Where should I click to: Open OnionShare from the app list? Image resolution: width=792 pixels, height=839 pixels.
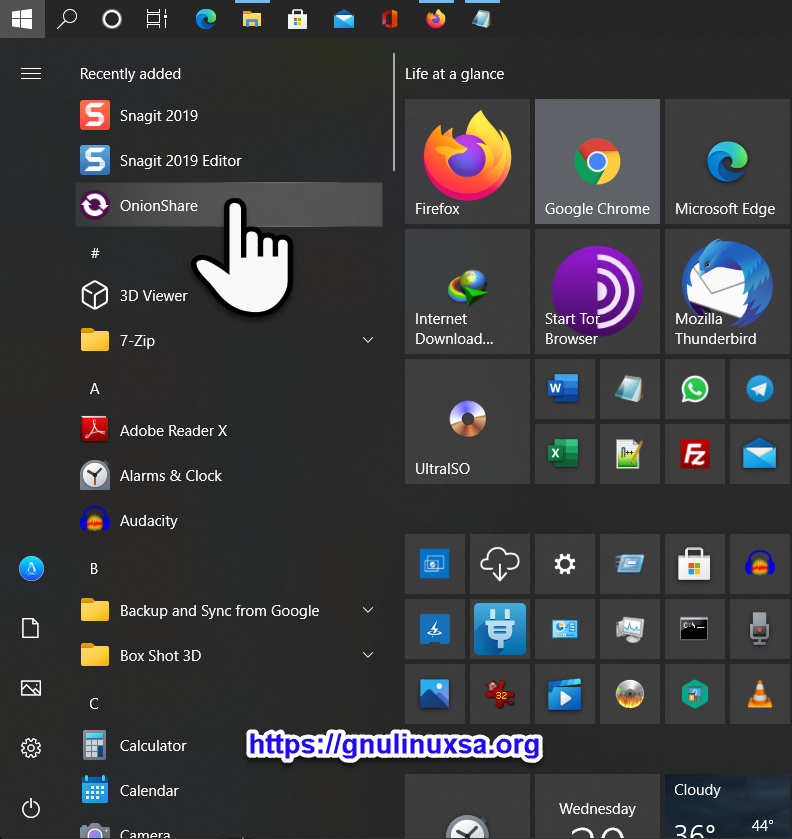click(x=229, y=205)
